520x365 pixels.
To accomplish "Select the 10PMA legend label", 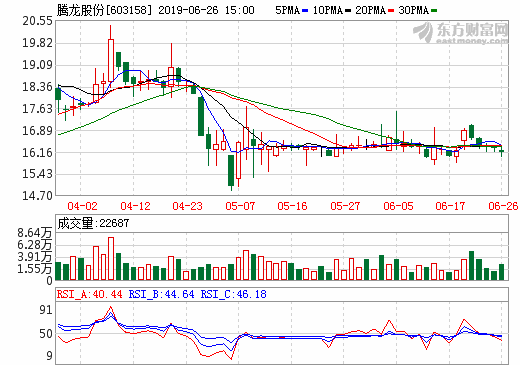I will click(328, 10).
